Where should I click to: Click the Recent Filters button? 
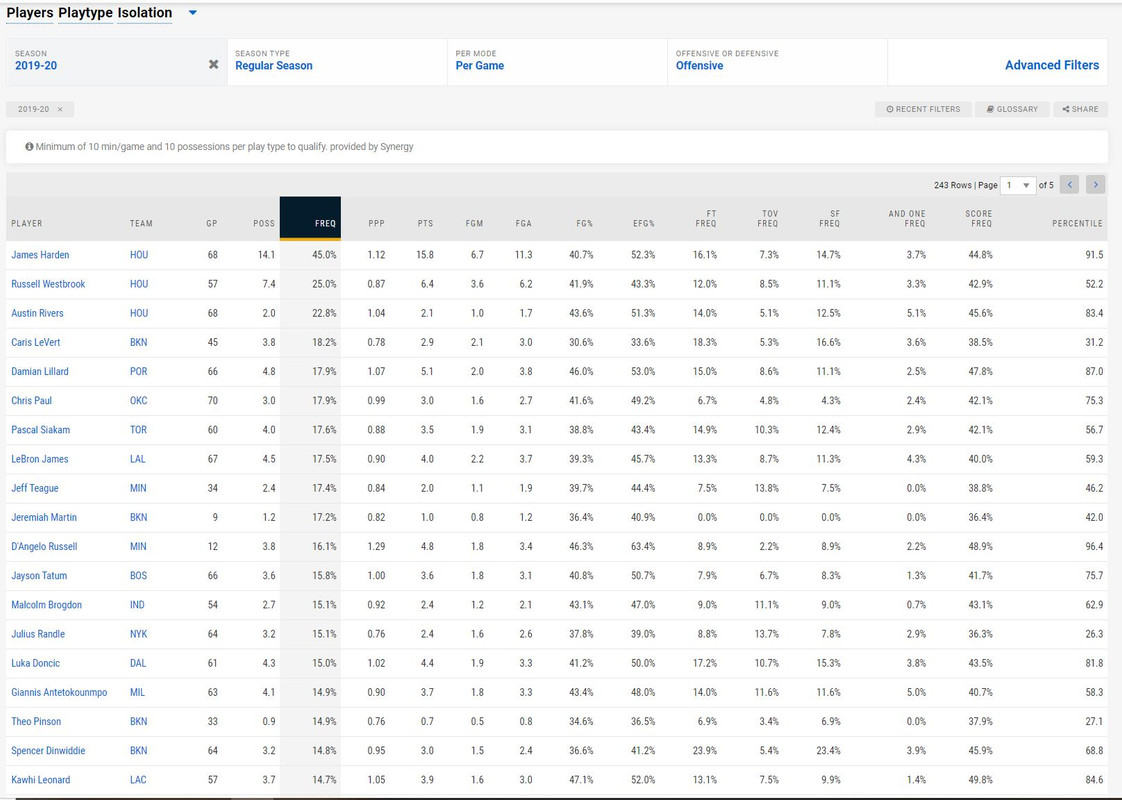(x=923, y=109)
